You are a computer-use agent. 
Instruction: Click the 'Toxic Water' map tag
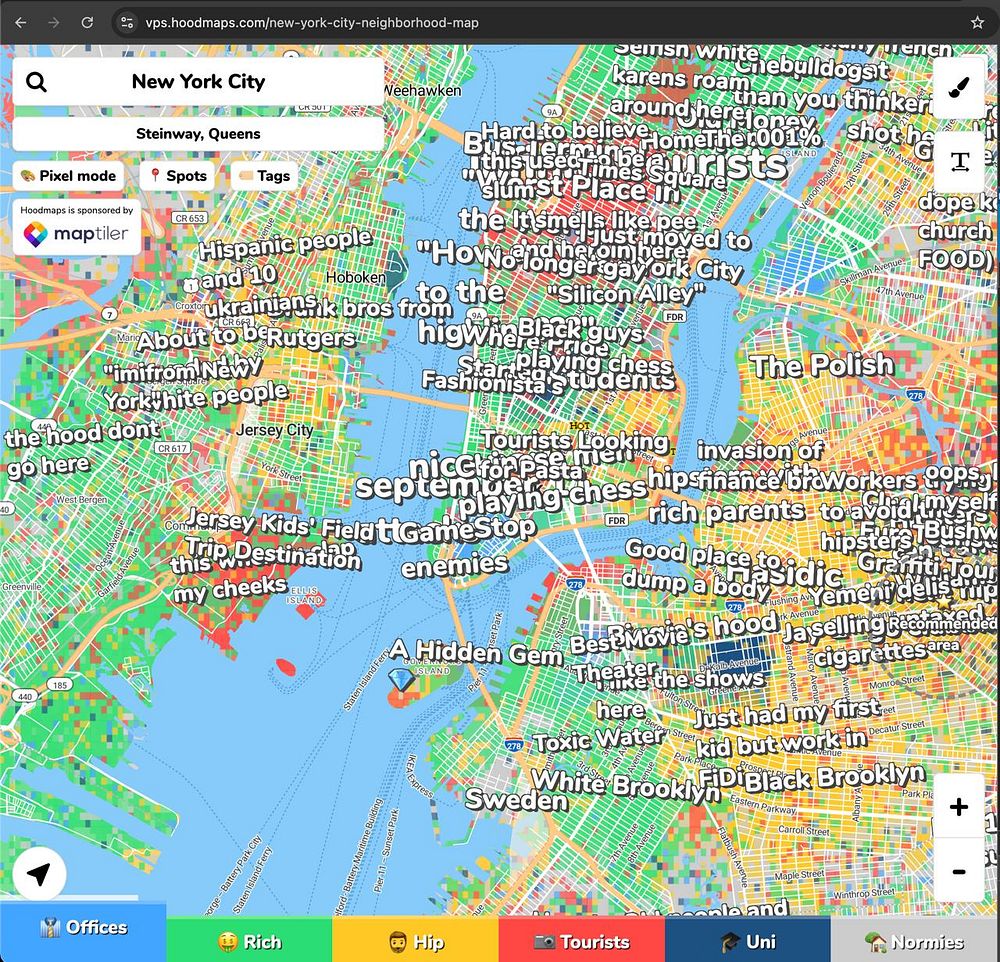click(x=598, y=740)
